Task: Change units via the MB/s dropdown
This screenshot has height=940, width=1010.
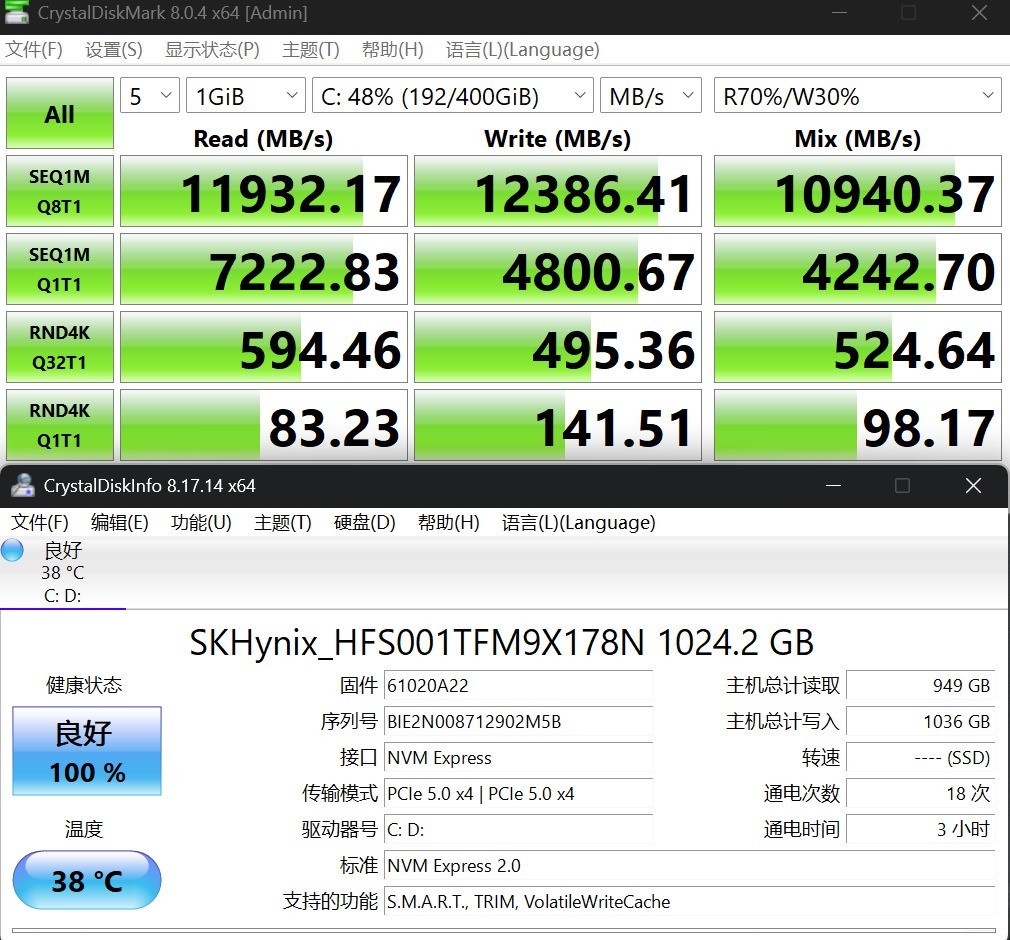Action: [x=650, y=95]
